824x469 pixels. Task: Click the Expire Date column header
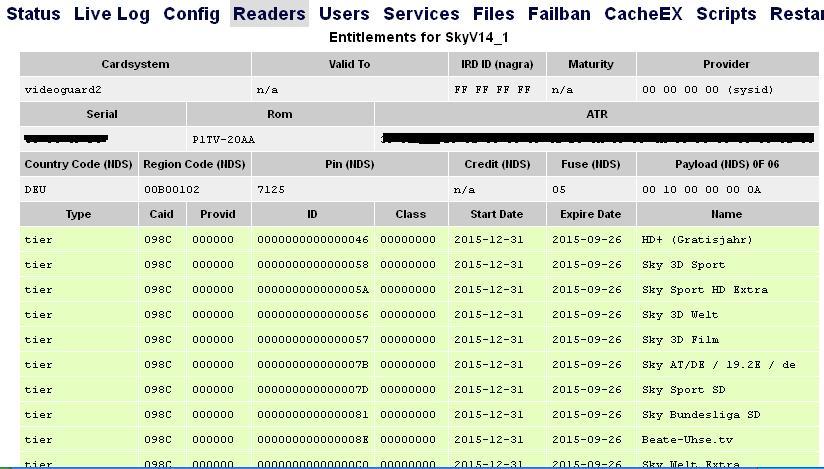coord(590,214)
